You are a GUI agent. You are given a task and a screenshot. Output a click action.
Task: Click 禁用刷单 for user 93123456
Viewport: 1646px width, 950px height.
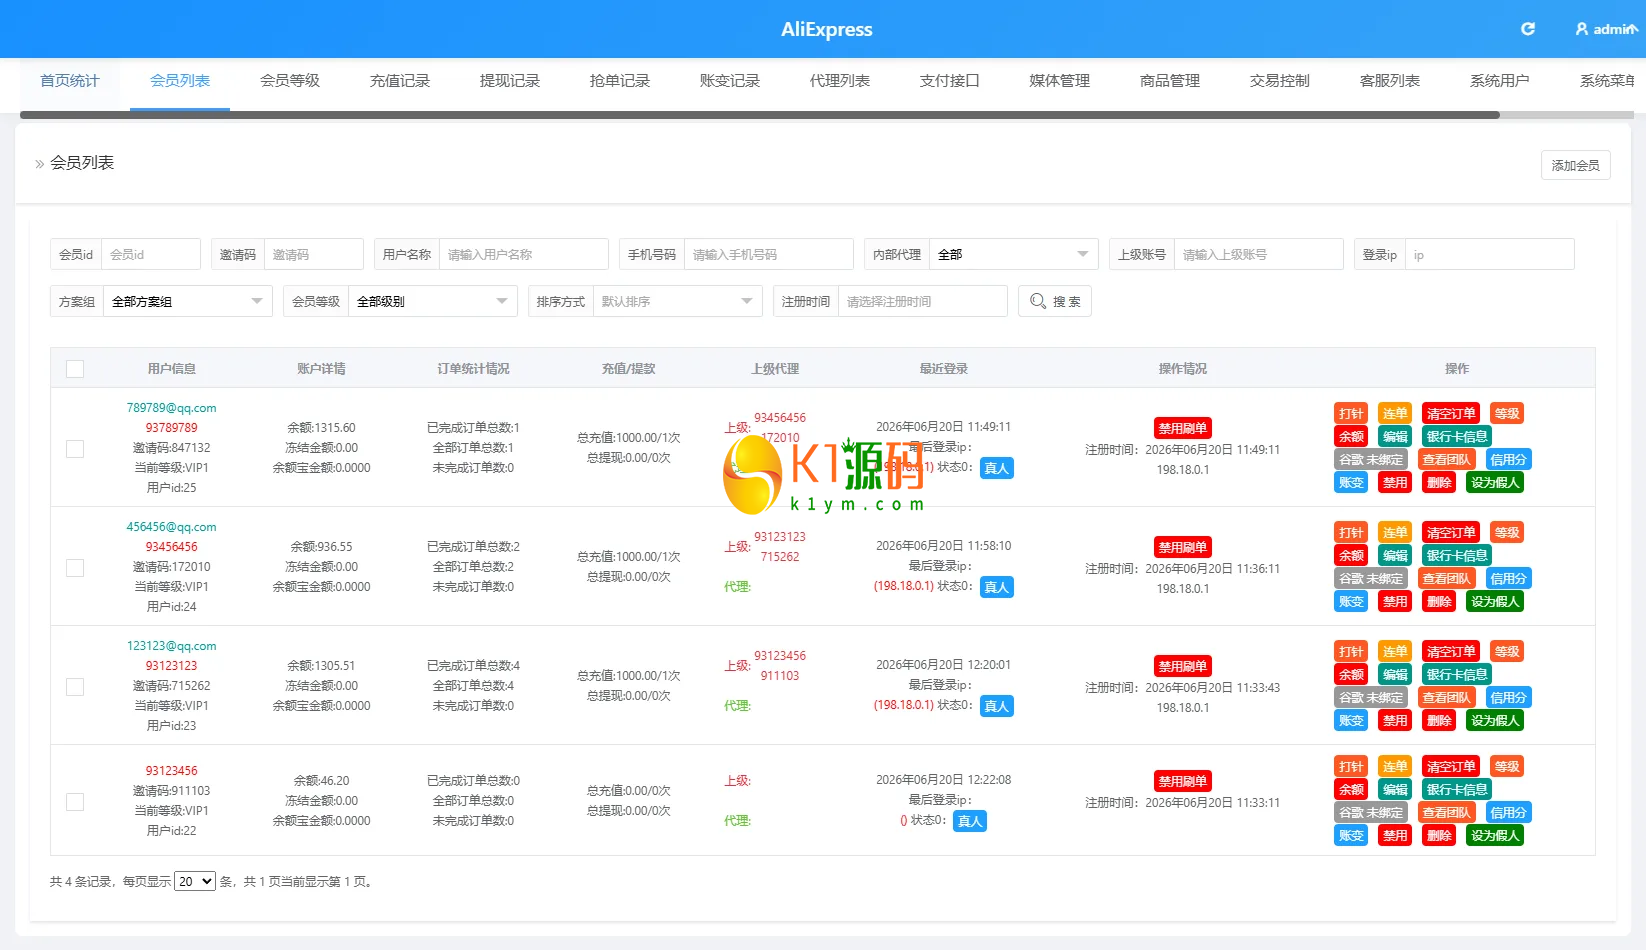coord(1182,781)
